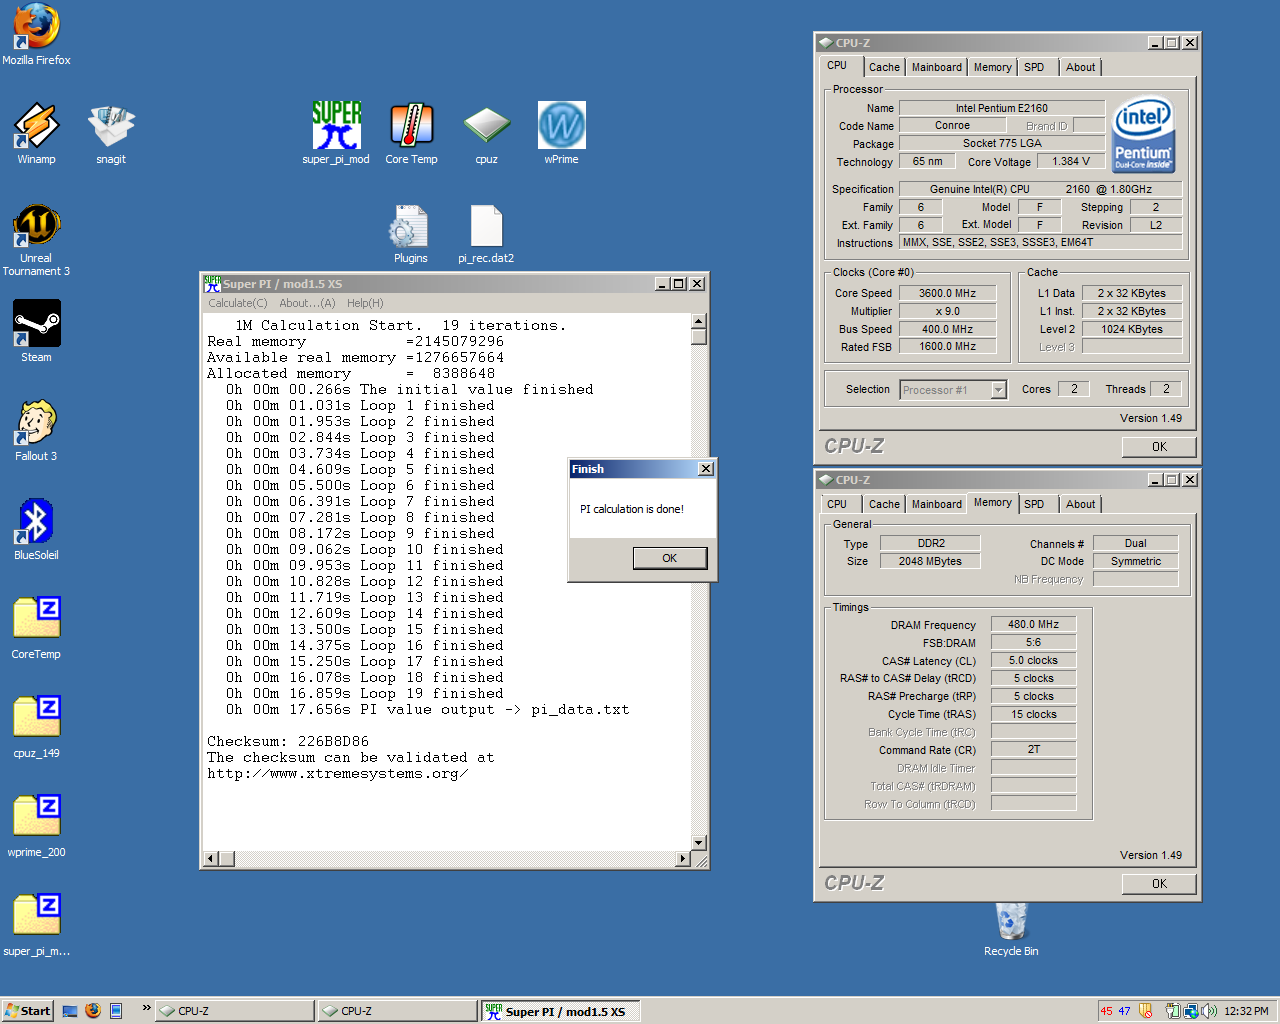
Task: Click the Core Voltage 1.384 V value
Action: tap(1070, 161)
